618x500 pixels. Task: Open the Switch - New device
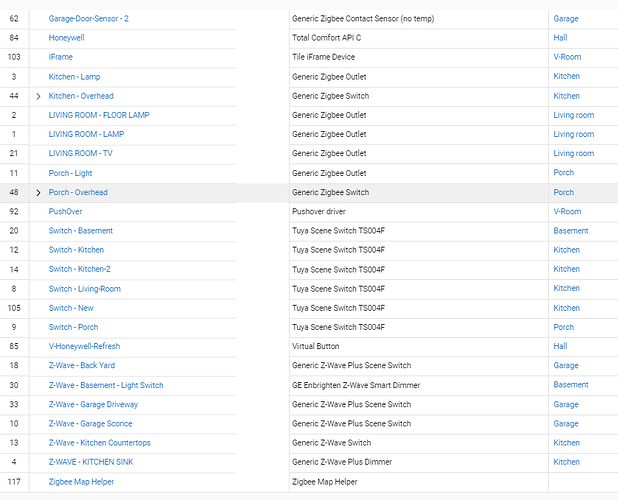(x=71, y=308)
